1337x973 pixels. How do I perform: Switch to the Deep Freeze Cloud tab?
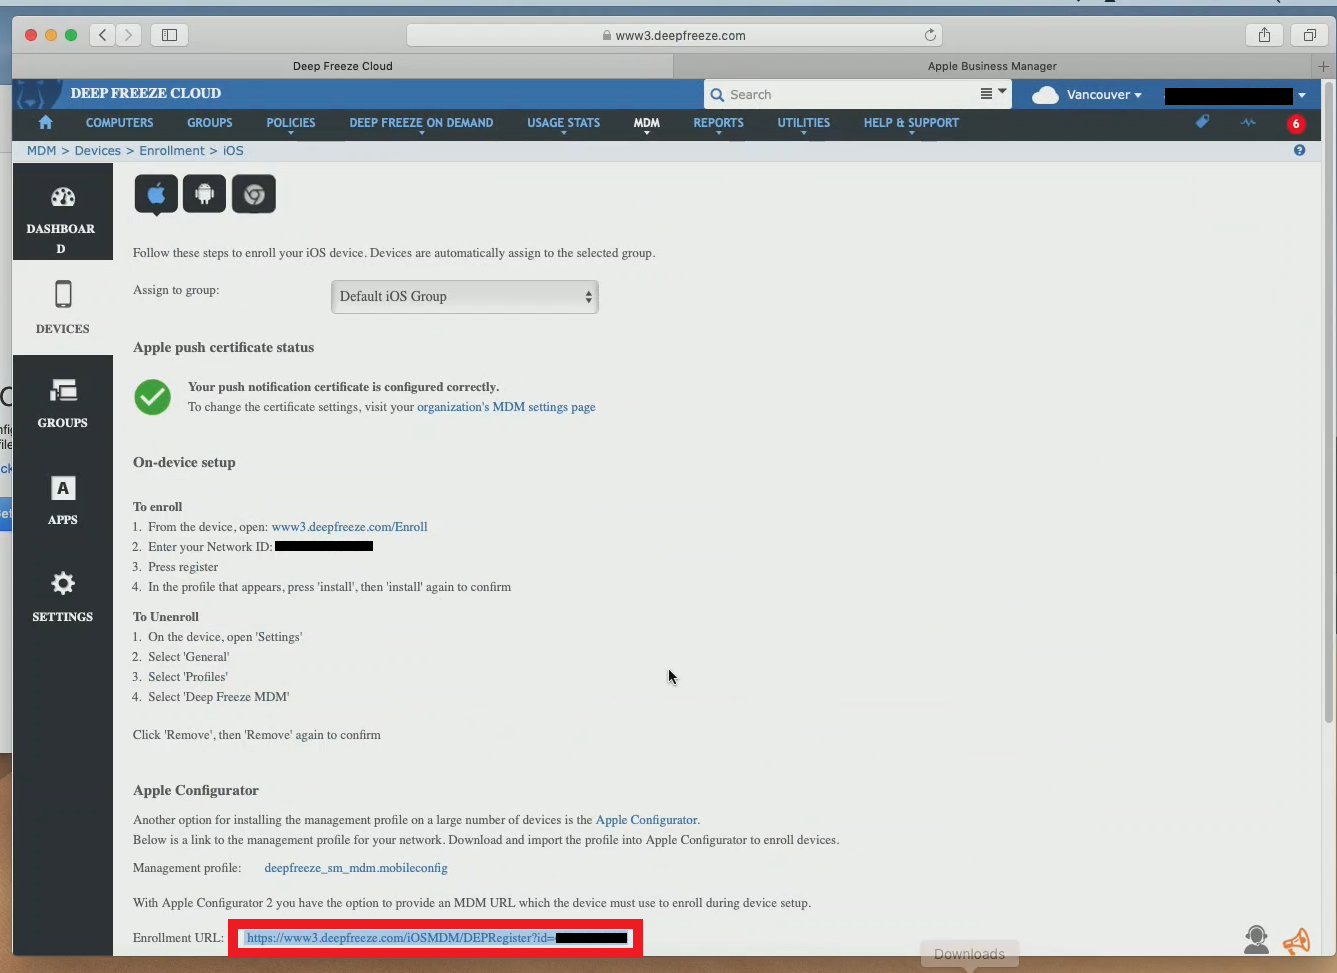342,66
